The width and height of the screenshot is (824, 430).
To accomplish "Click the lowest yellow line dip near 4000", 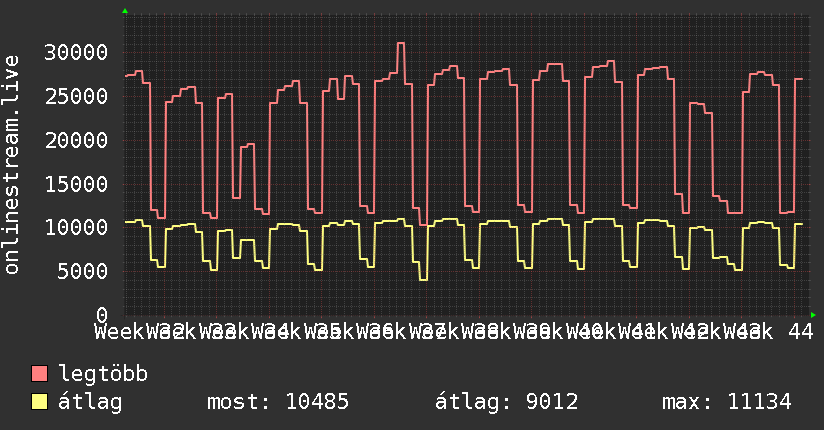I will pos(423,279).
